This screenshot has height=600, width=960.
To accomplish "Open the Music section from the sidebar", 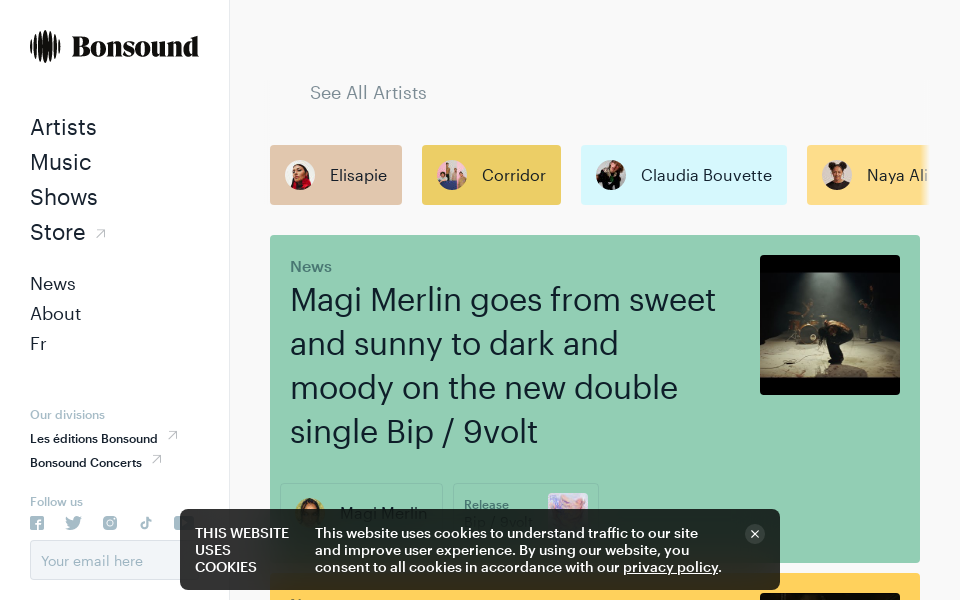I will click(x=60, y=162).
